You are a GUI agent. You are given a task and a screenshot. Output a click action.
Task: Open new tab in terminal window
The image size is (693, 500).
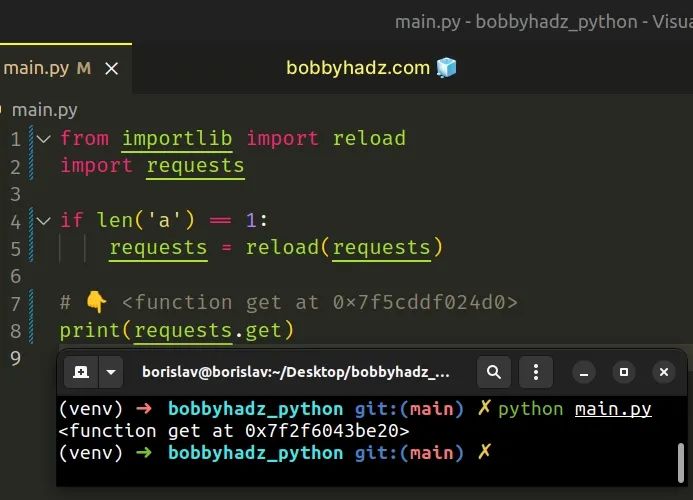click(x=81, y=372)
